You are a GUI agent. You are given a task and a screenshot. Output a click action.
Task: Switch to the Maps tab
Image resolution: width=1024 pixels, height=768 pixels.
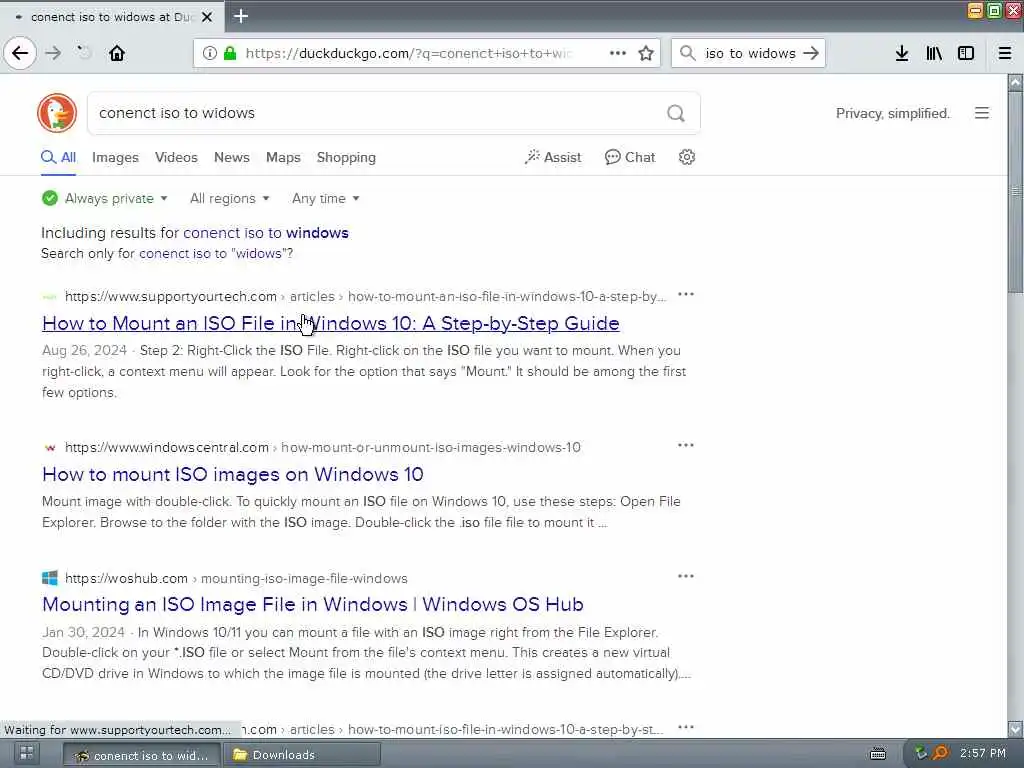283,157
